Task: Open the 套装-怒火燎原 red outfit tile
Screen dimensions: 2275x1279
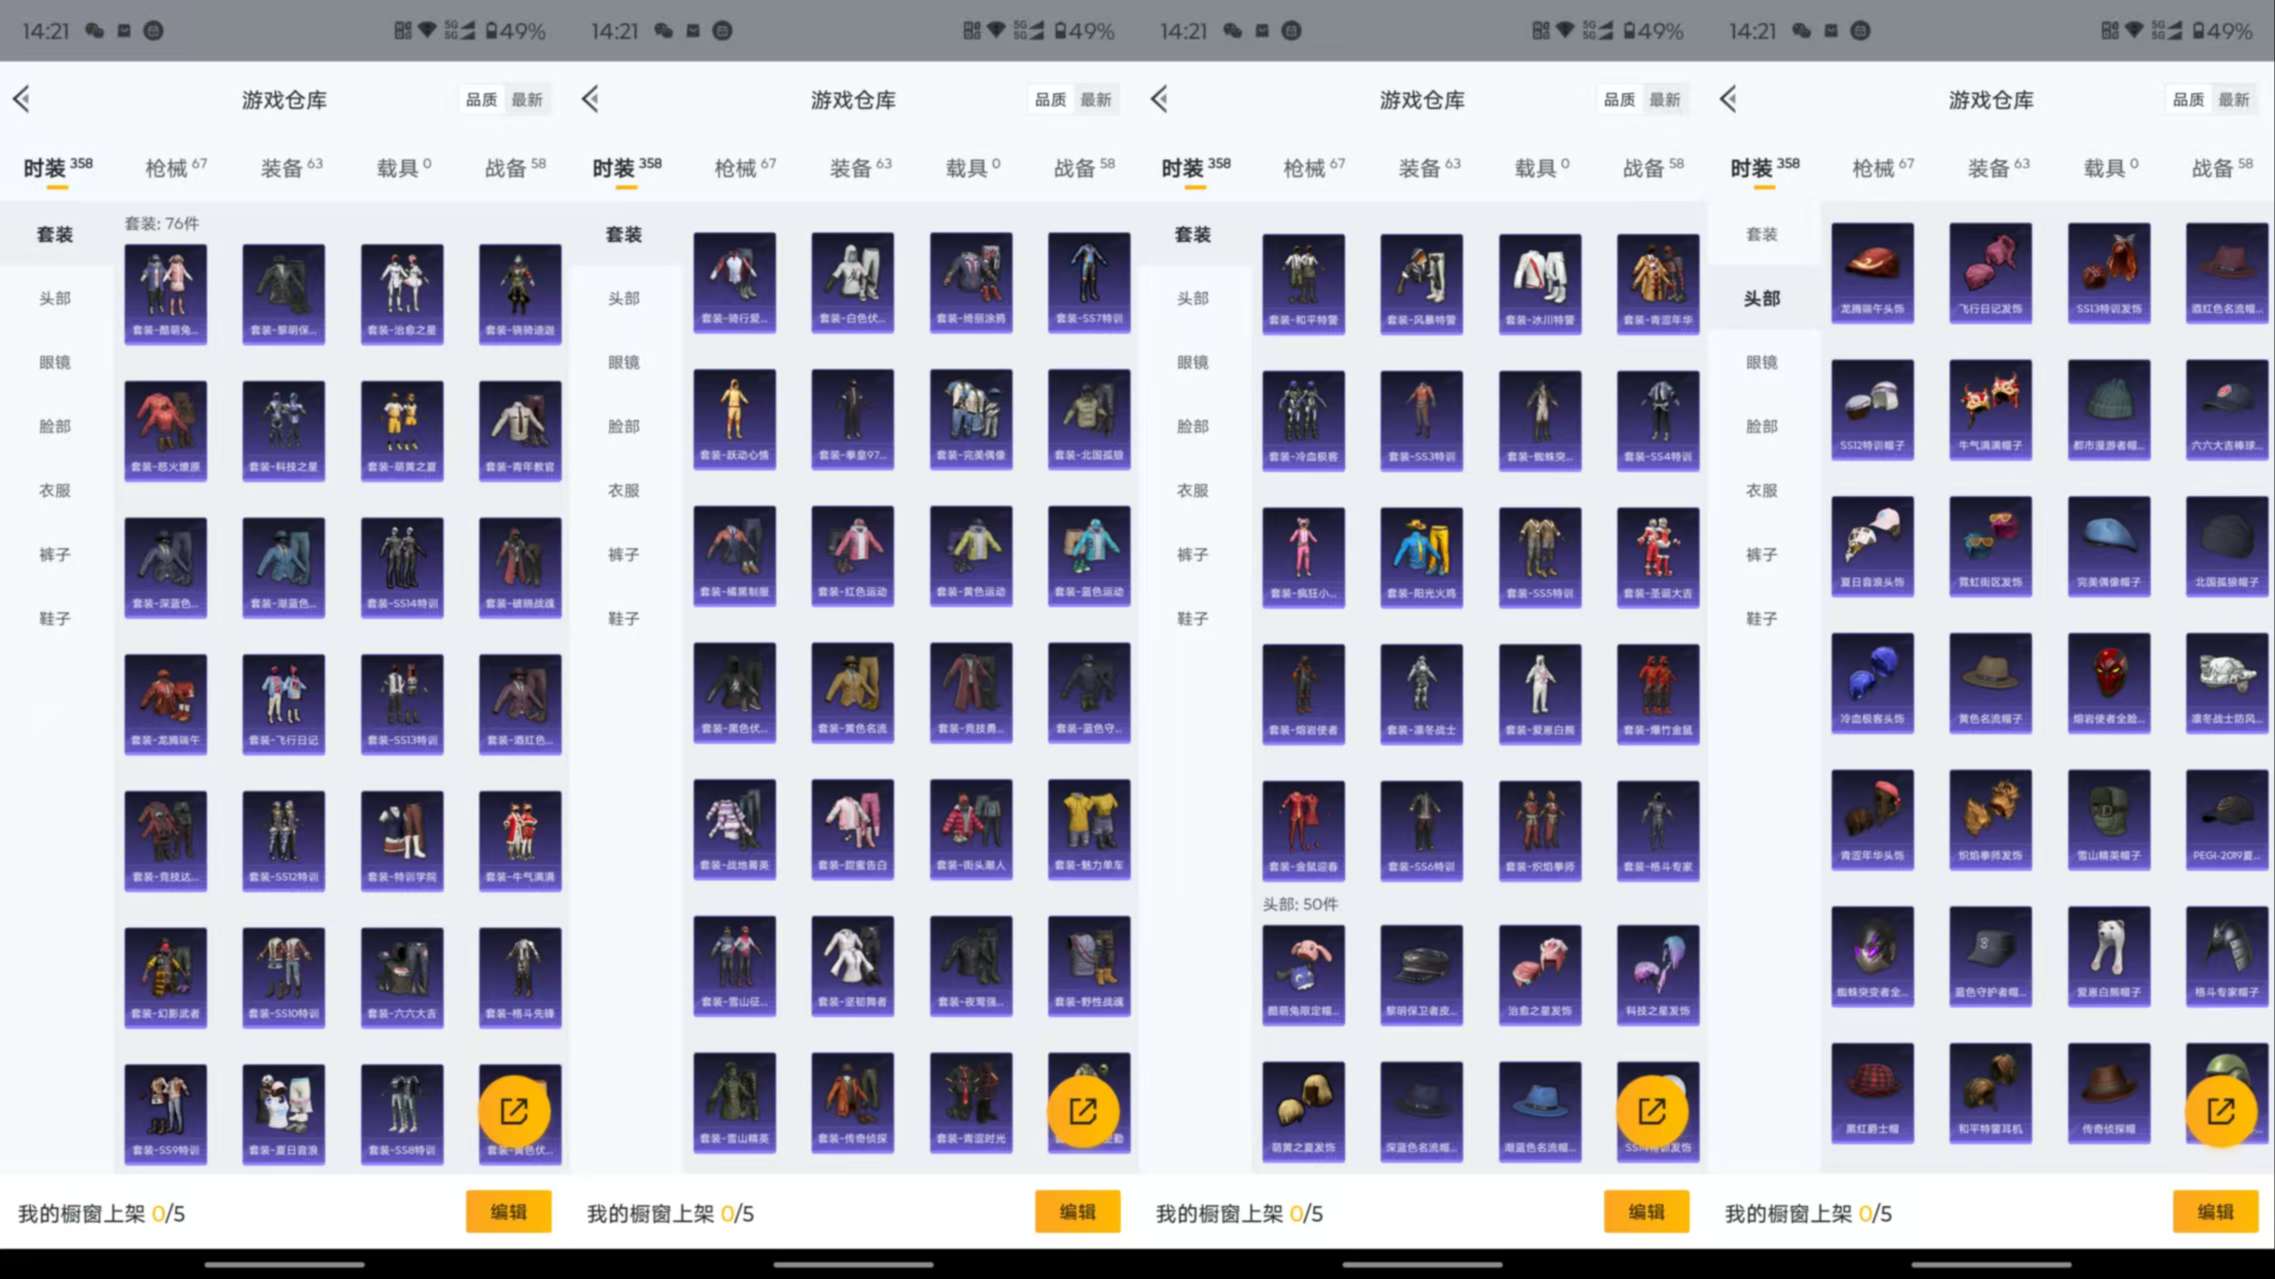Action: click(x=165, y=430)
